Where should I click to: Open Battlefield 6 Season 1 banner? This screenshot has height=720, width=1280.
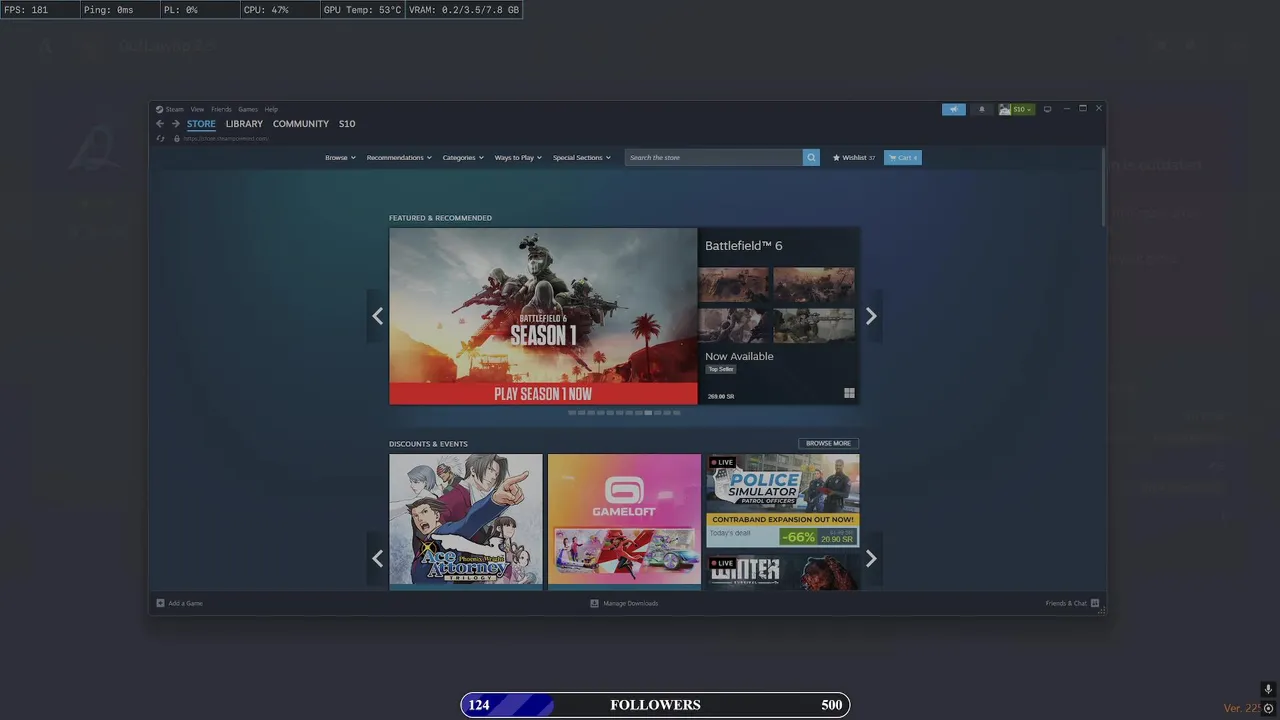(543, 316)
